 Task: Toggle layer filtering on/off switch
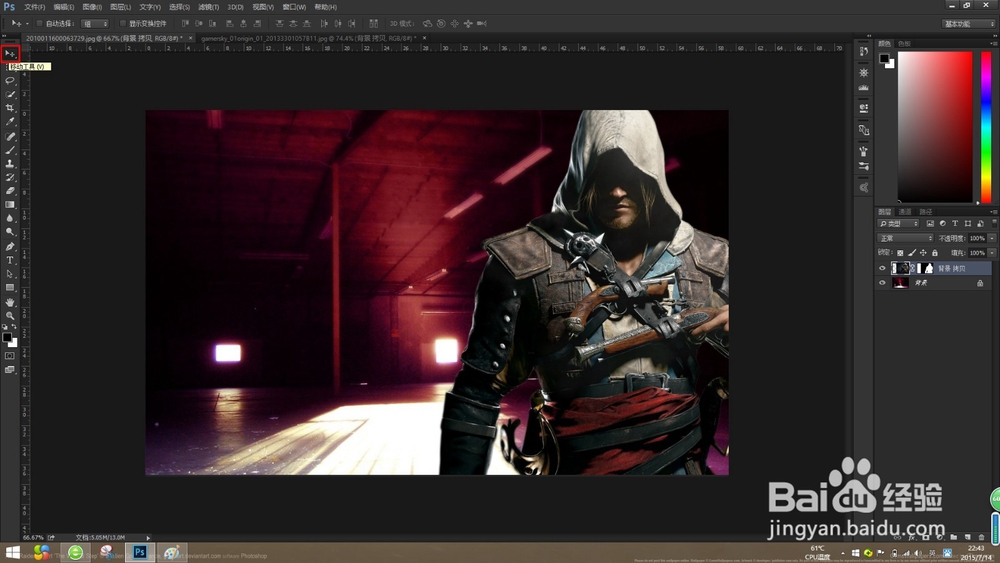tap(994, 223)
